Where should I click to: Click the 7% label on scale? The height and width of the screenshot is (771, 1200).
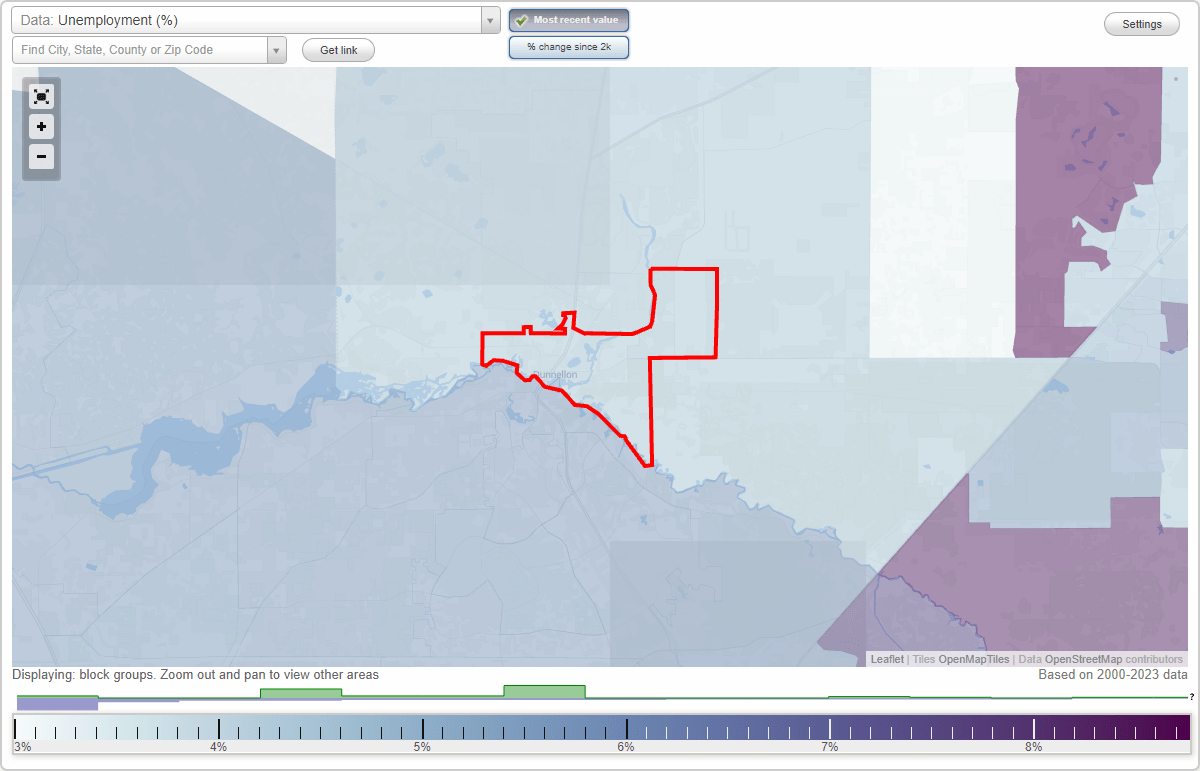coord(829,747)
